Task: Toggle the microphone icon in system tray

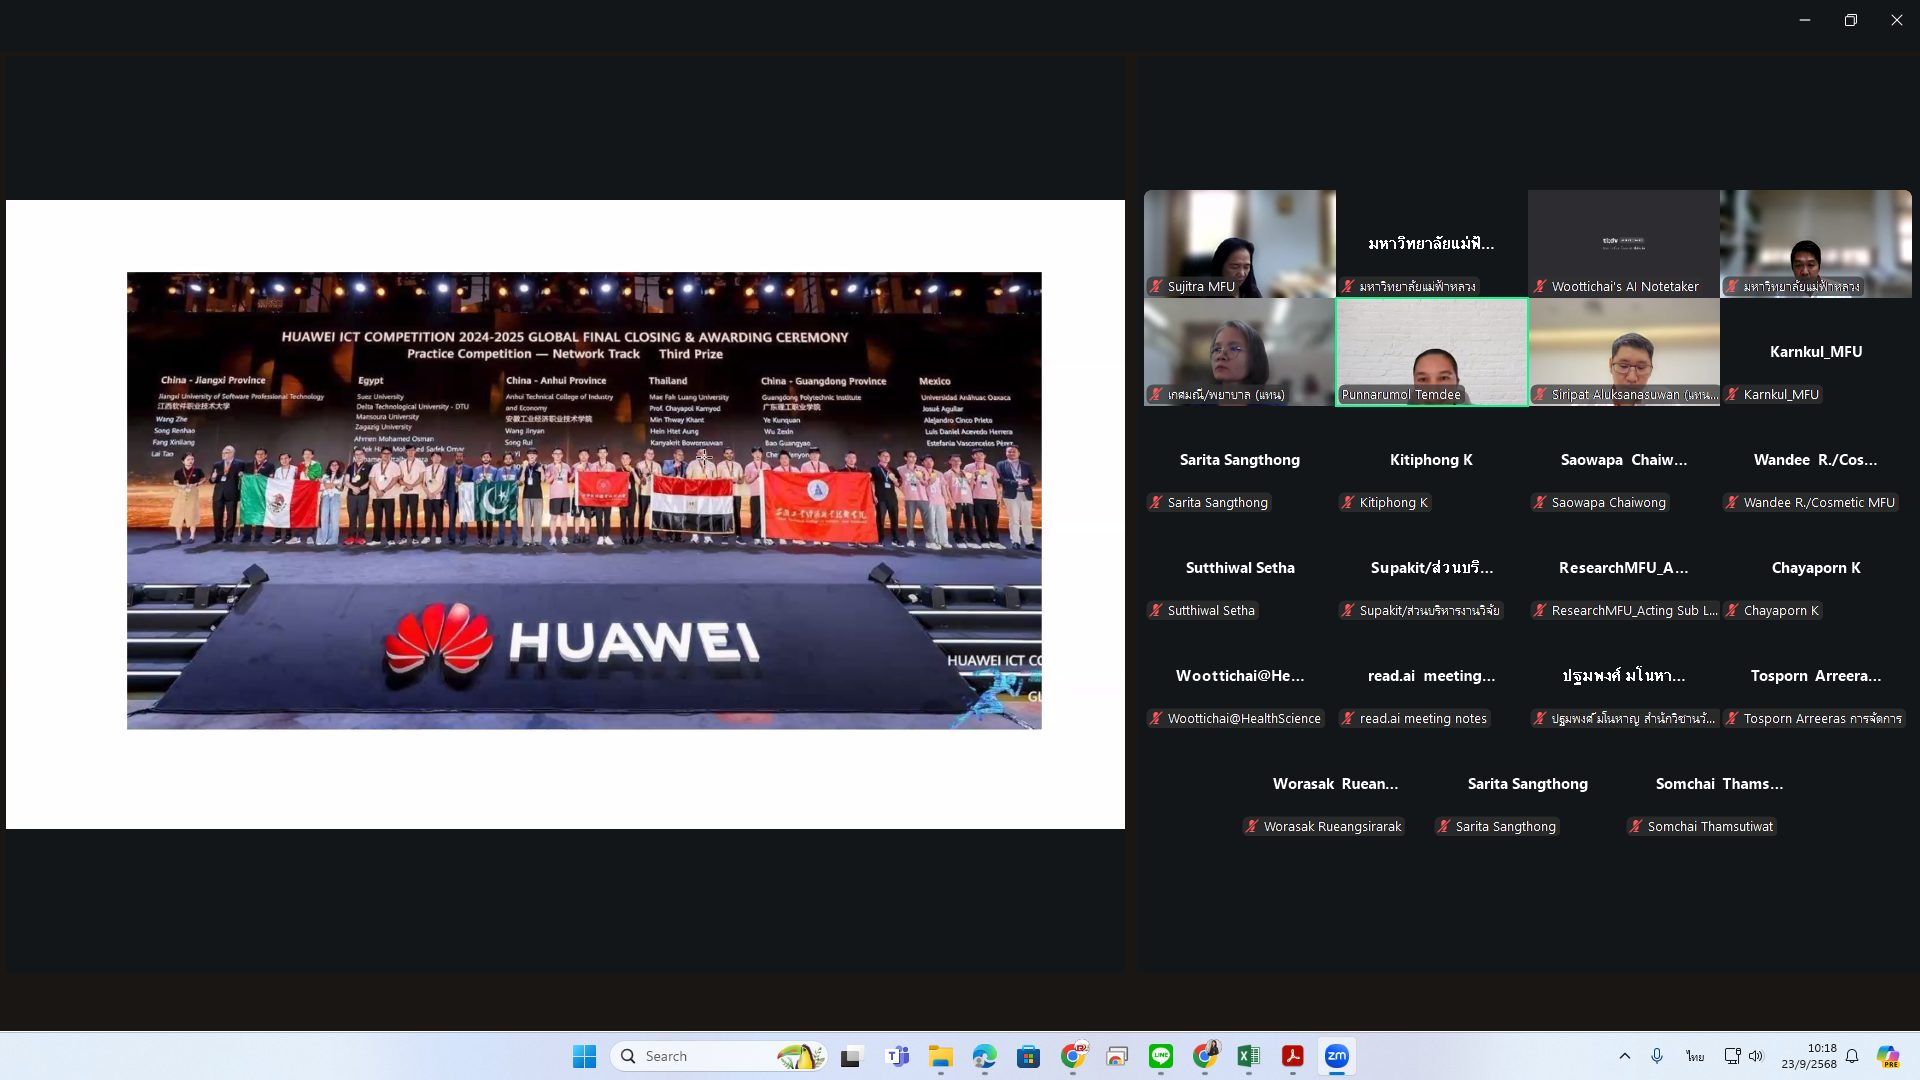Action: tap(1657, 1056)
